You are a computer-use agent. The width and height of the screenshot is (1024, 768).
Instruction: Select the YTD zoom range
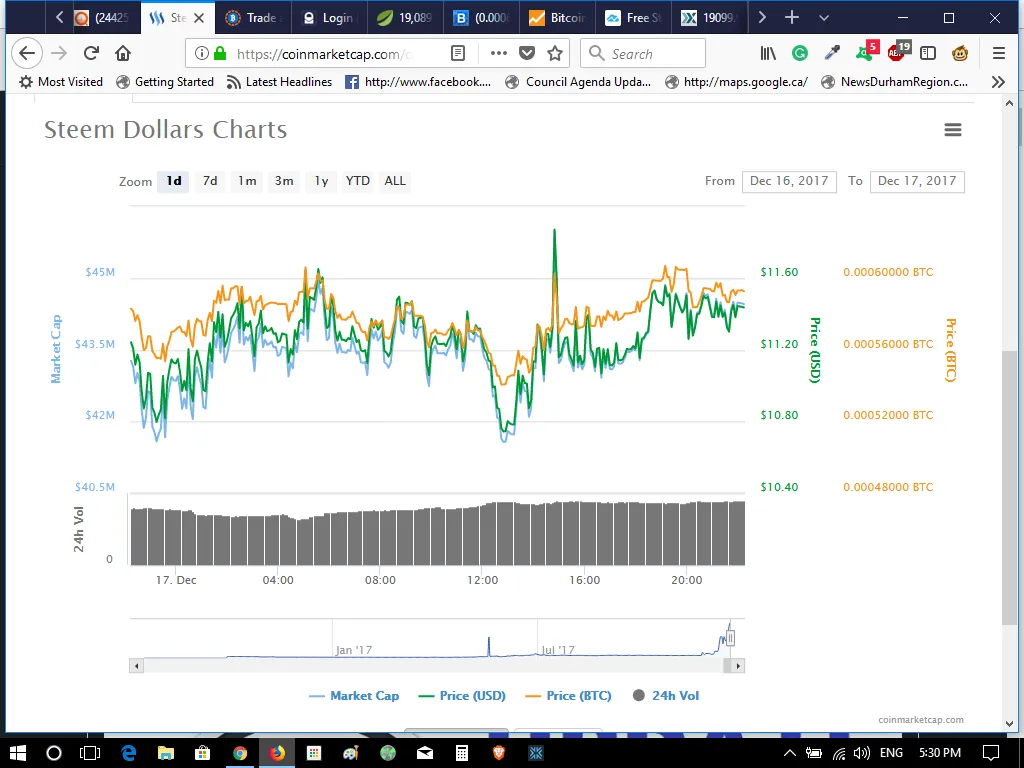pyautogui.click(x=358, y=181)
